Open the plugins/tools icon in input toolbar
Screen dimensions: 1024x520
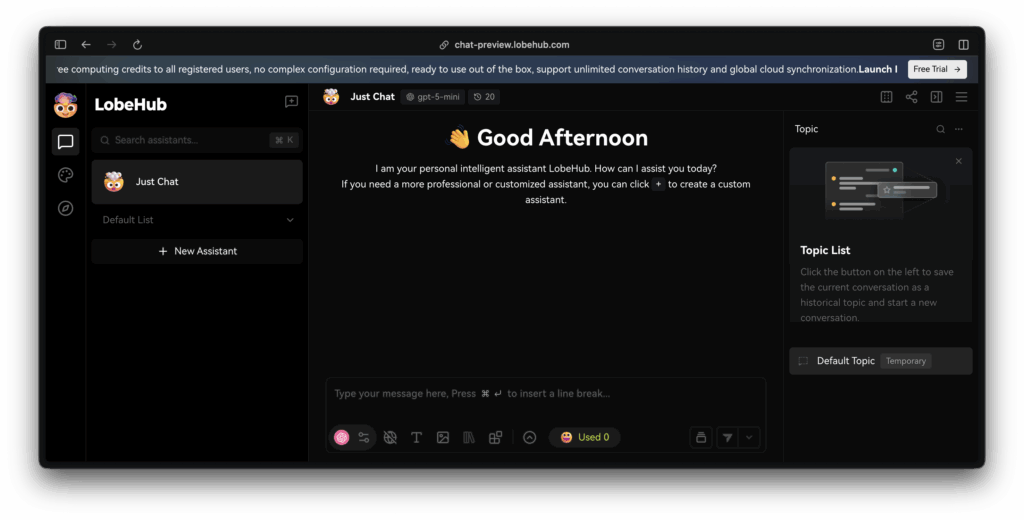[495, 437]
